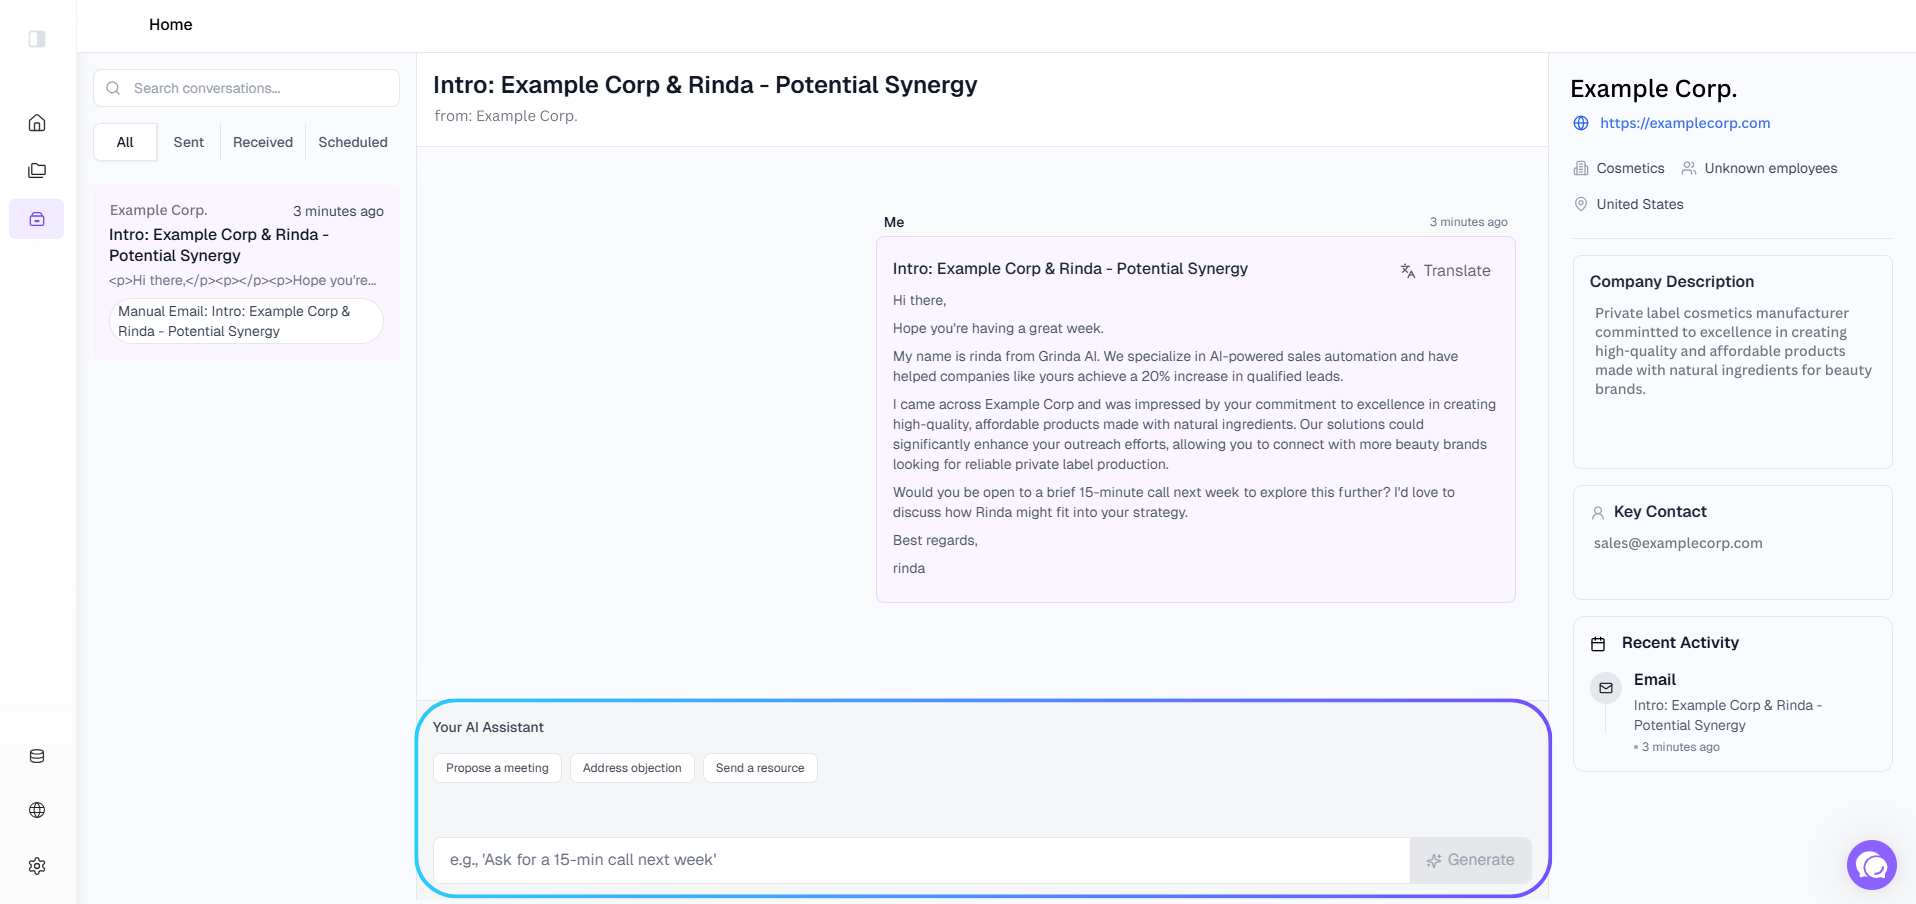Click the globe icon beside company URL
The height and width of the screenshot is (904, 1916).
pyautogui.click(x=1581, y=123)
